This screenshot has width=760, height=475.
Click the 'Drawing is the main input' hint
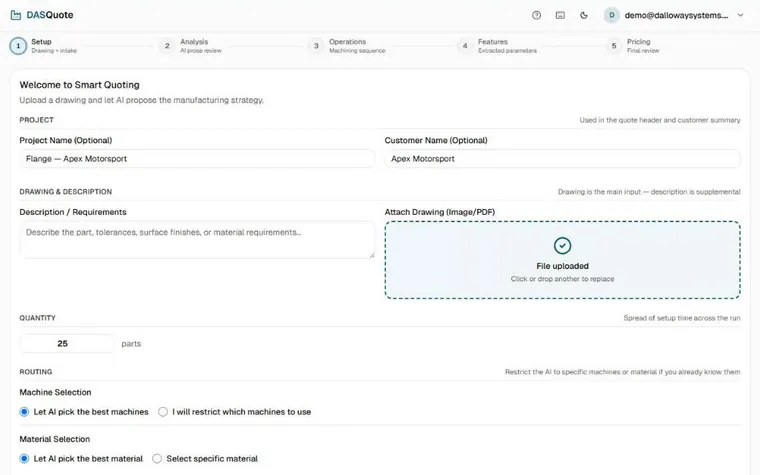(649, 192)
